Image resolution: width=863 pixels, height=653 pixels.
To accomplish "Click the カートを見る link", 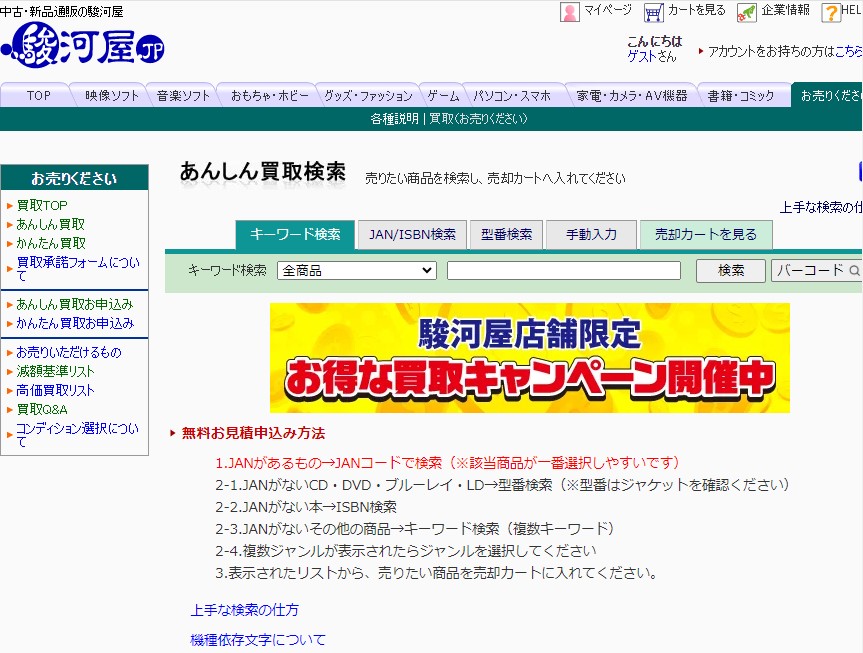I will [696, 10].
